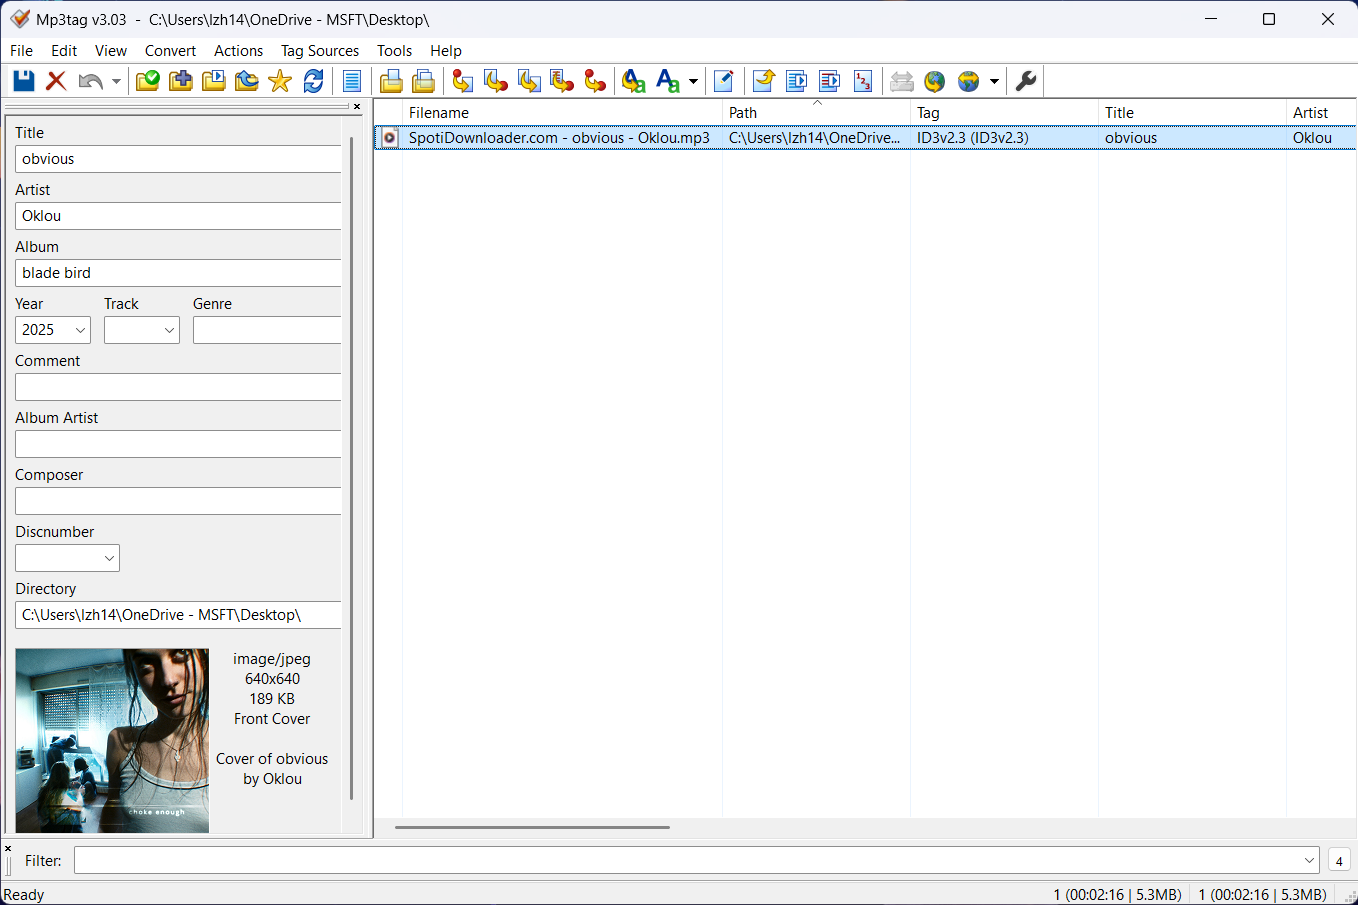Expand the Track dropdown
The image size is (1358, 905).
pos(169,330)
